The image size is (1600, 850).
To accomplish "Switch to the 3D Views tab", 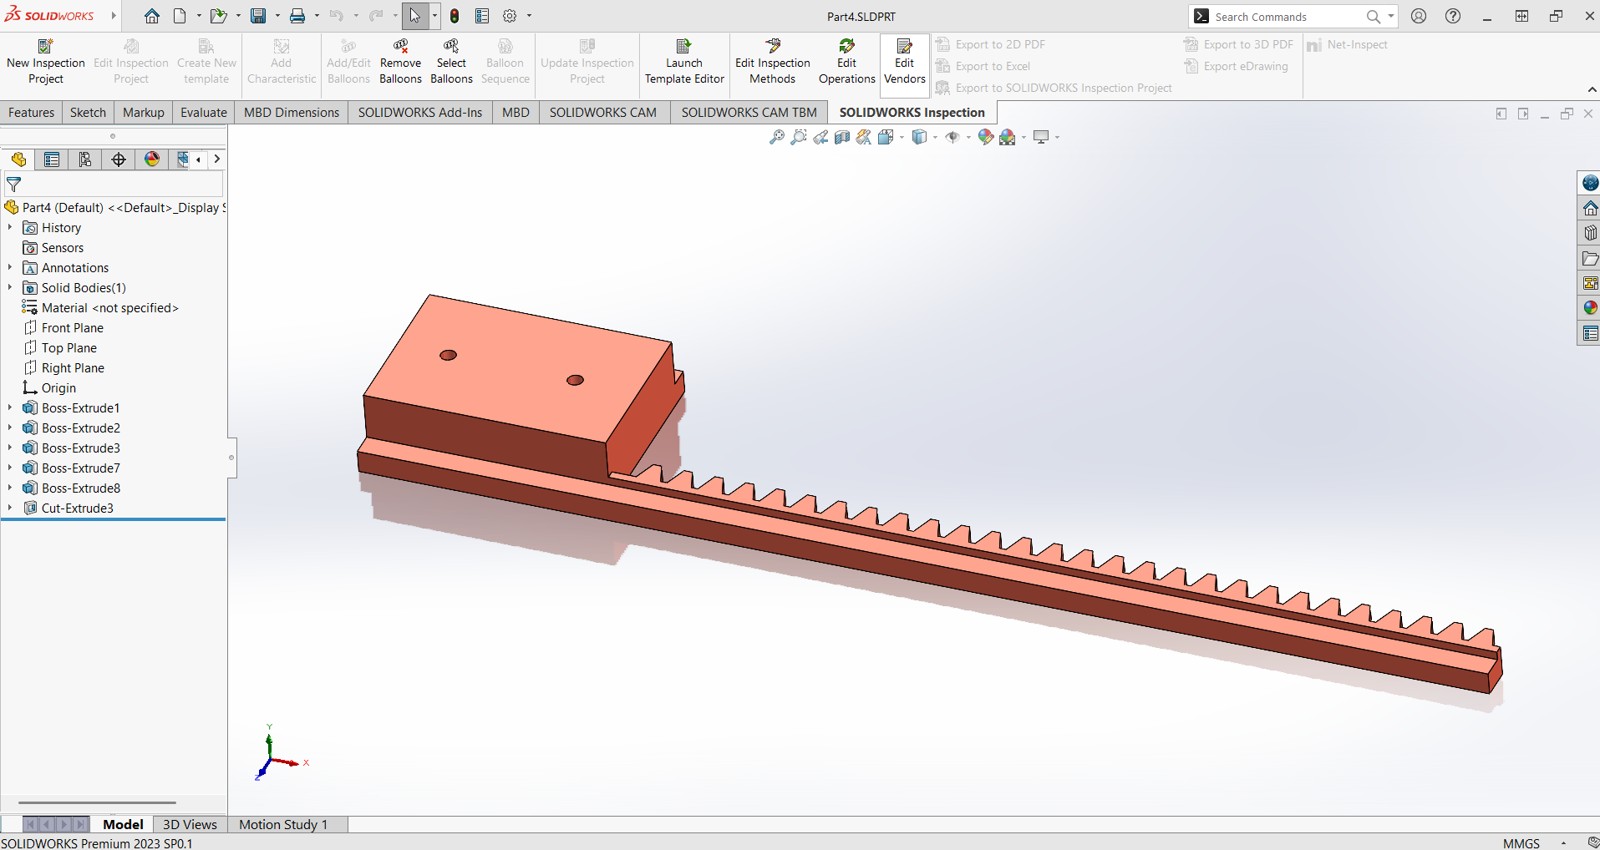I will pyautogui.click(x=190, y=824).
